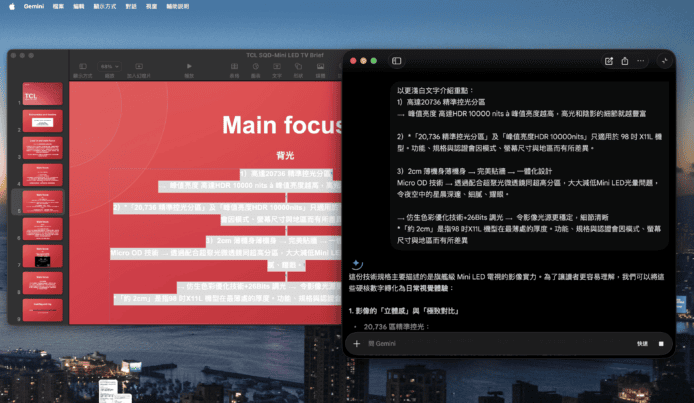Open the zoom percentage dropdown in Keynote
The height and width of the screenshot is (403, 694).
tap(109, 66)
